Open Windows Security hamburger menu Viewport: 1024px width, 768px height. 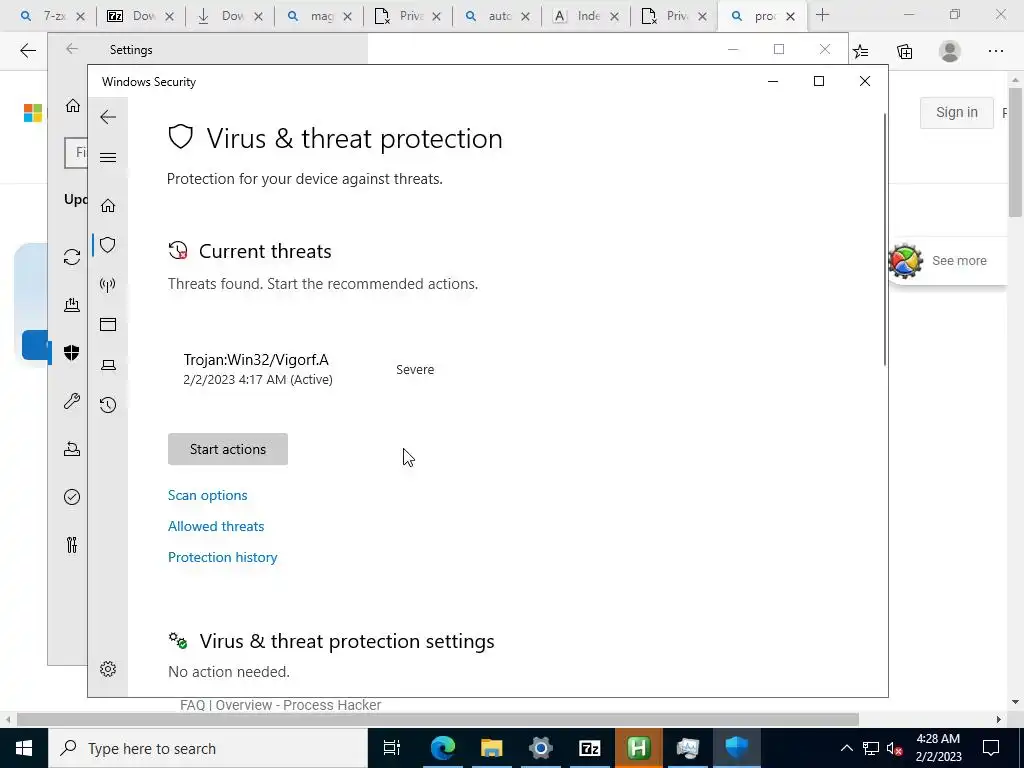[x=108, y=157]
